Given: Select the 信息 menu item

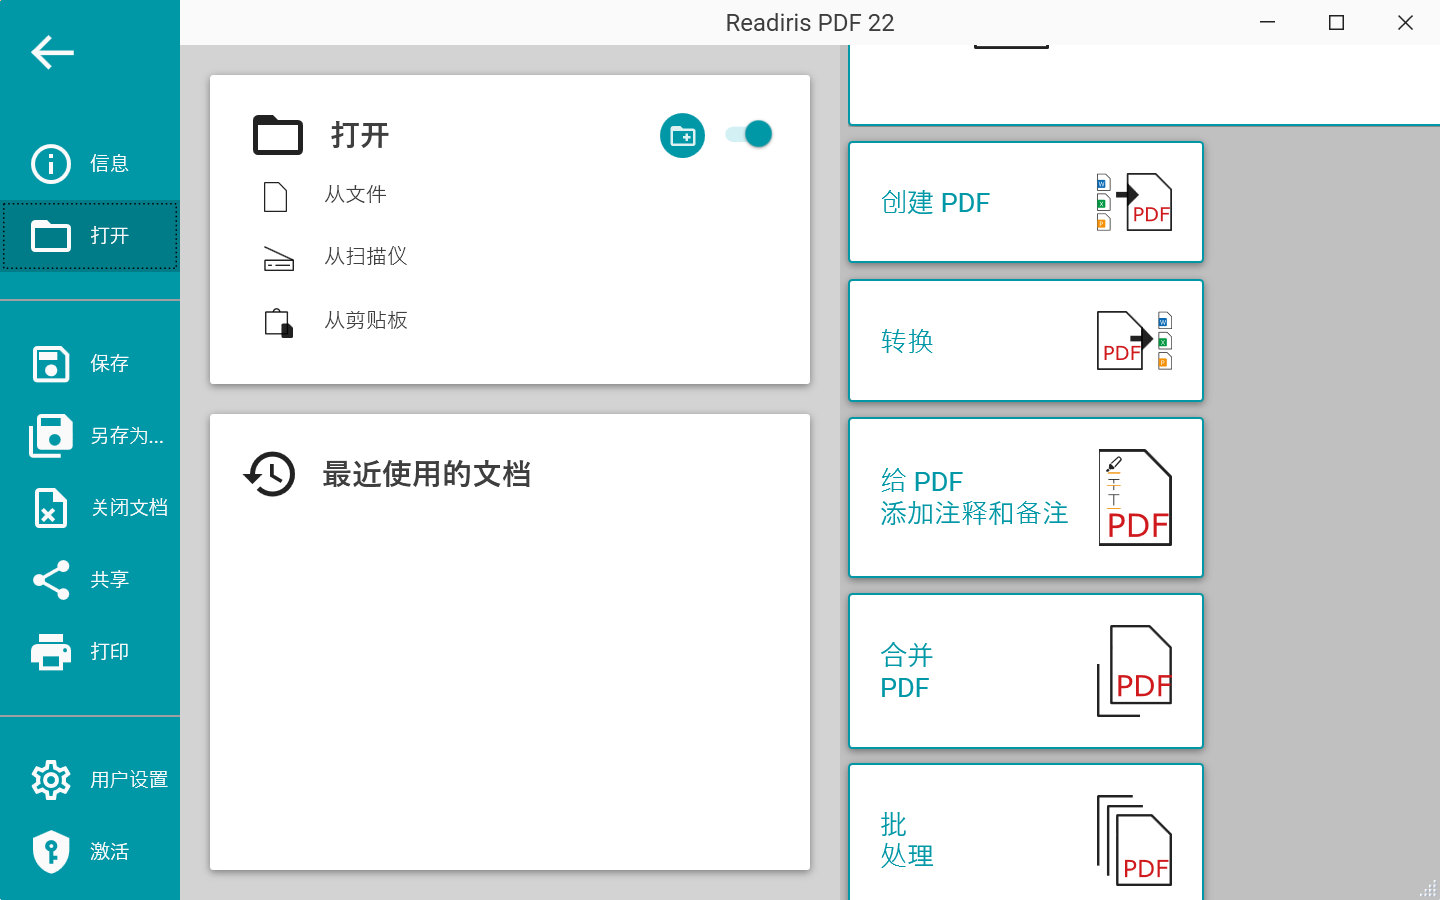Looking at the screenshot, I should click(90, 164).
